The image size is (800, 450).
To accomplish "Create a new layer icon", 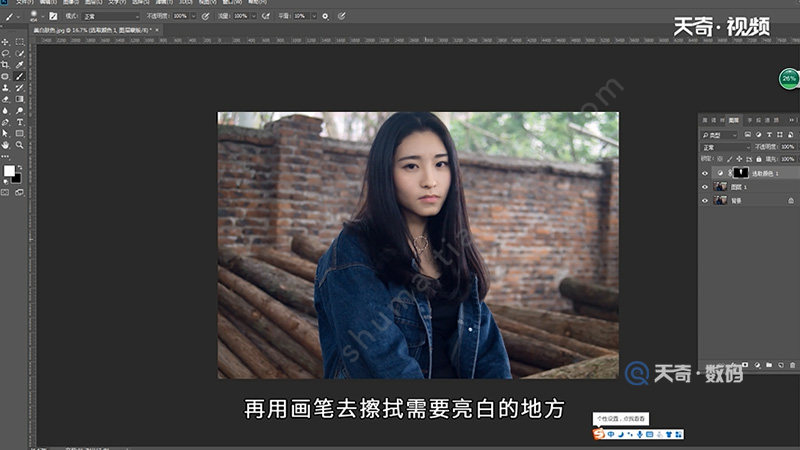I will click(x=781, y=365).
